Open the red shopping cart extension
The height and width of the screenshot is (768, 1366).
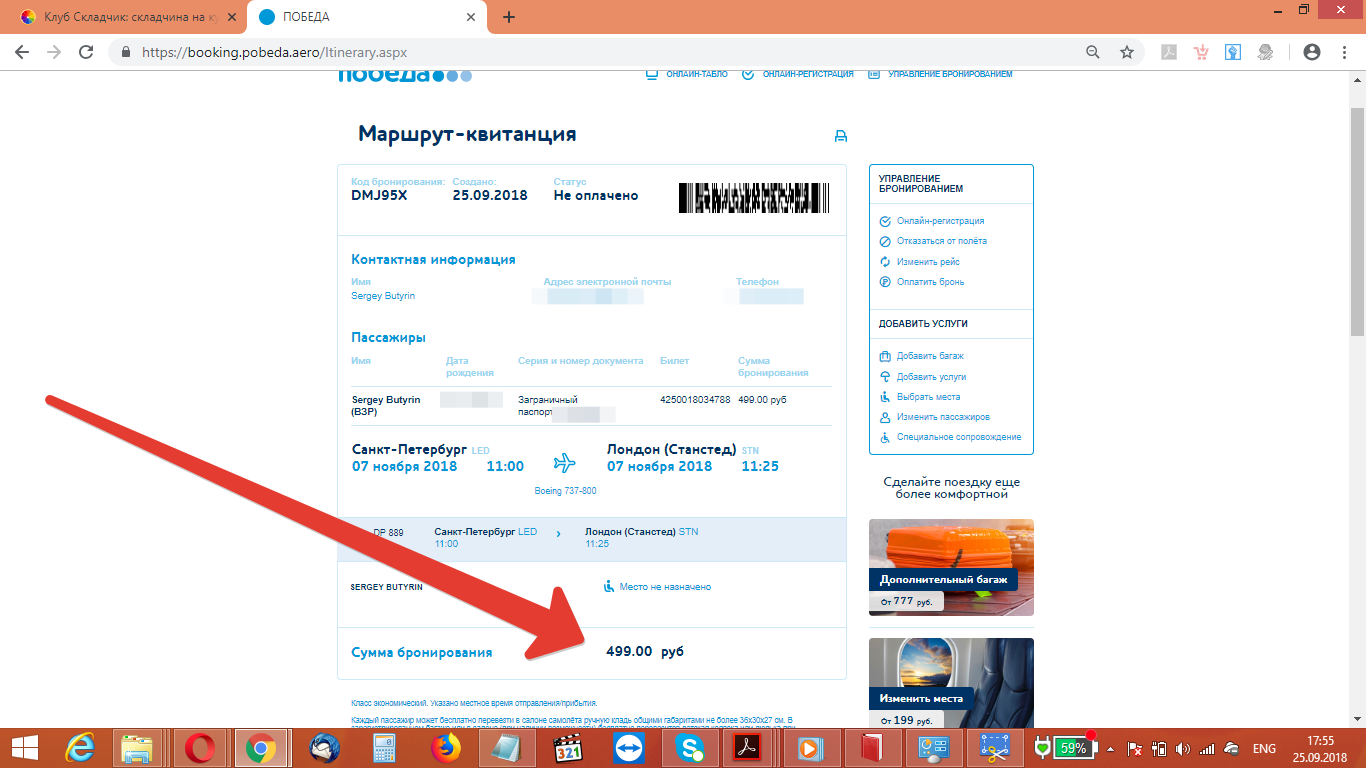tap(1202, 52)
